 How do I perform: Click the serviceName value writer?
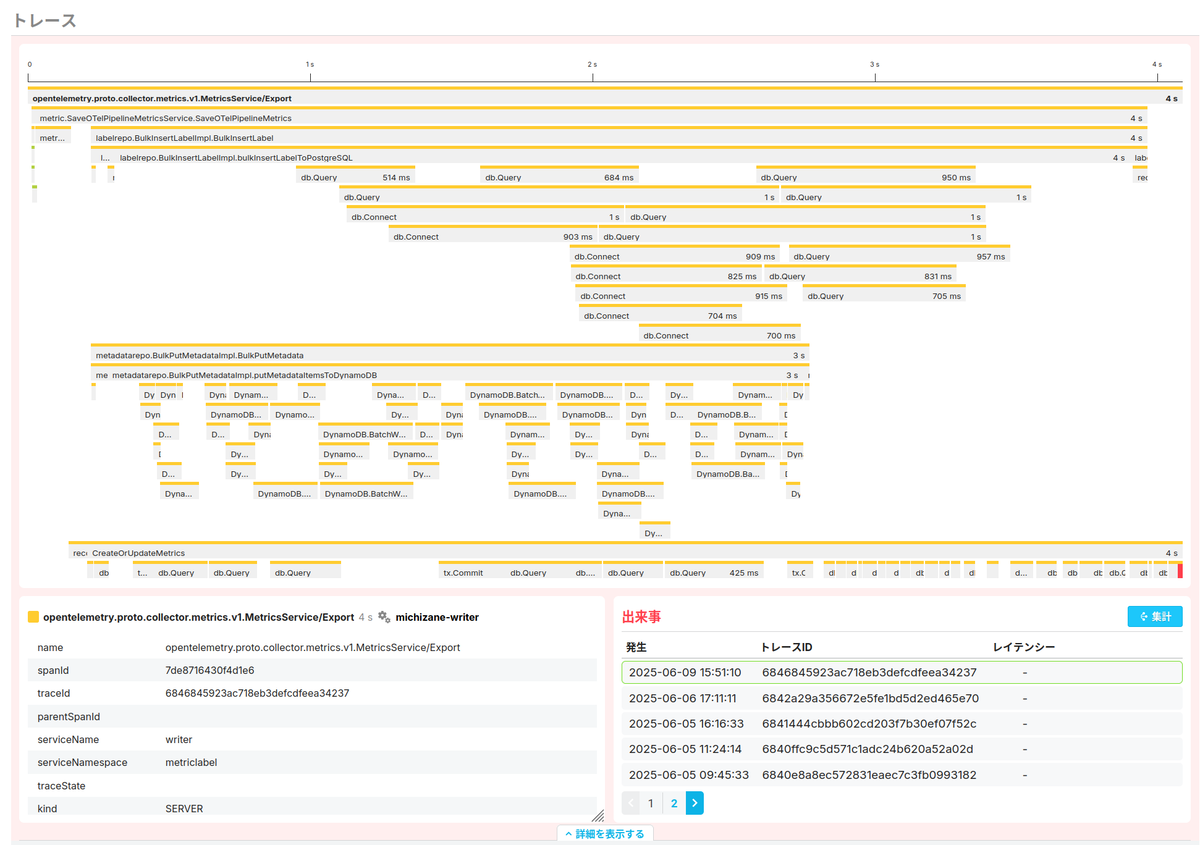pyautogui.click(x=179, y=739)
